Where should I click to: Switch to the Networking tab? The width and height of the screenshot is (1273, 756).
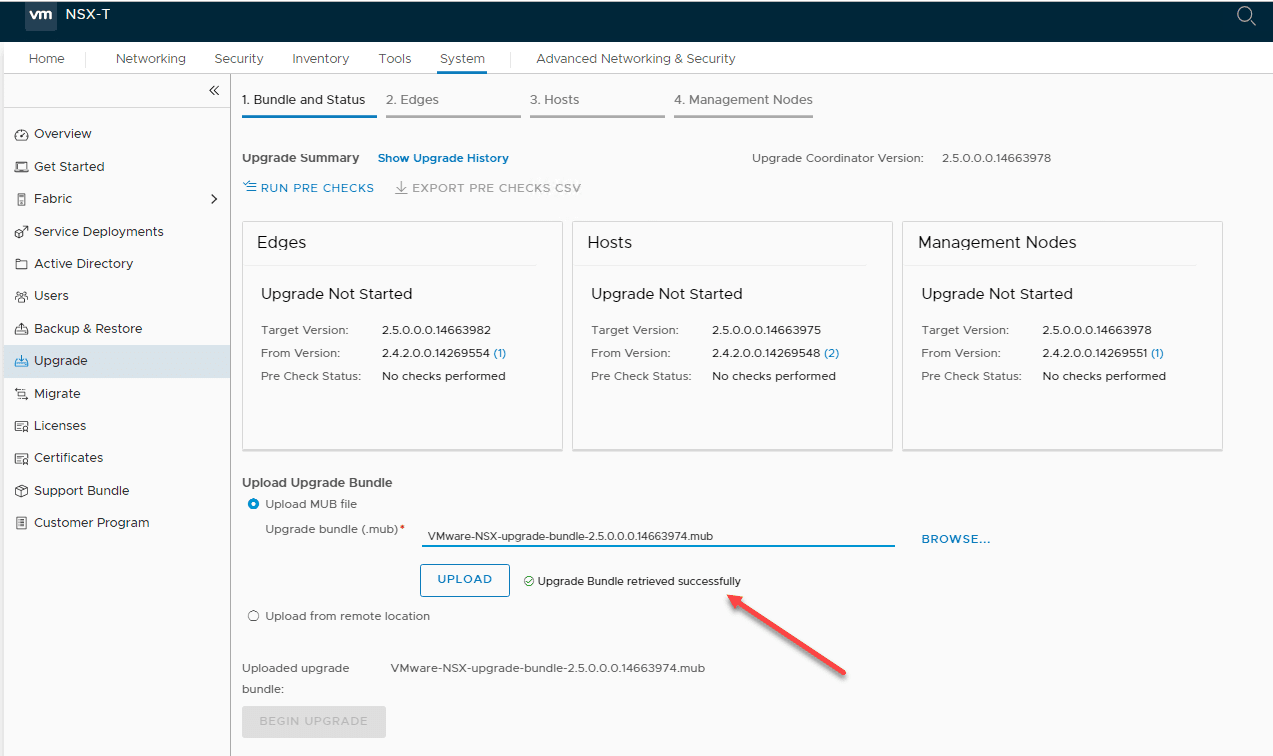(x=150, y=58)
